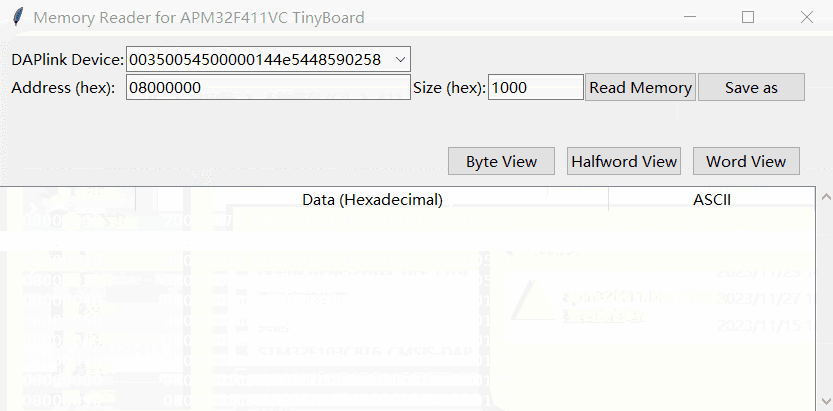This screenshot has width=833, height=411.
Task: Switch to Word View
Action: (746, 161)
